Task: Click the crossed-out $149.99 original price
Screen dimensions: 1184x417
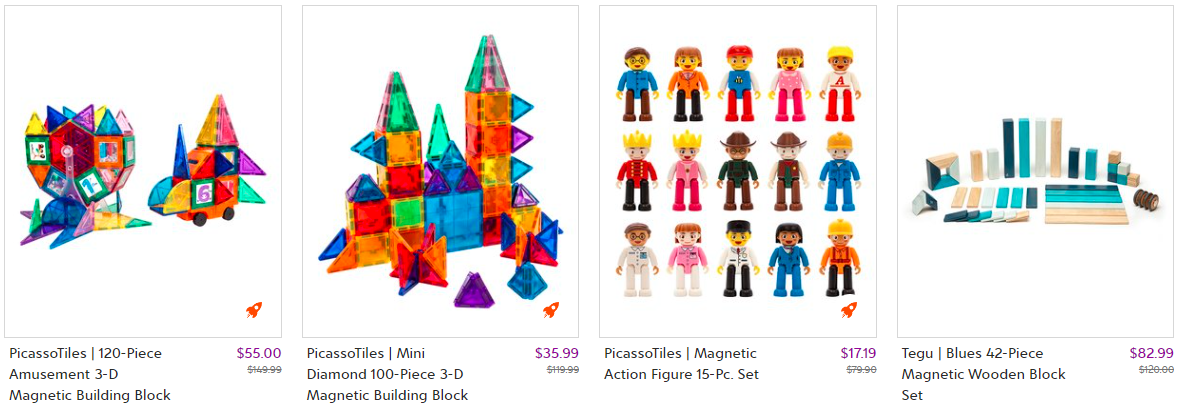Action: click(264, 369)
